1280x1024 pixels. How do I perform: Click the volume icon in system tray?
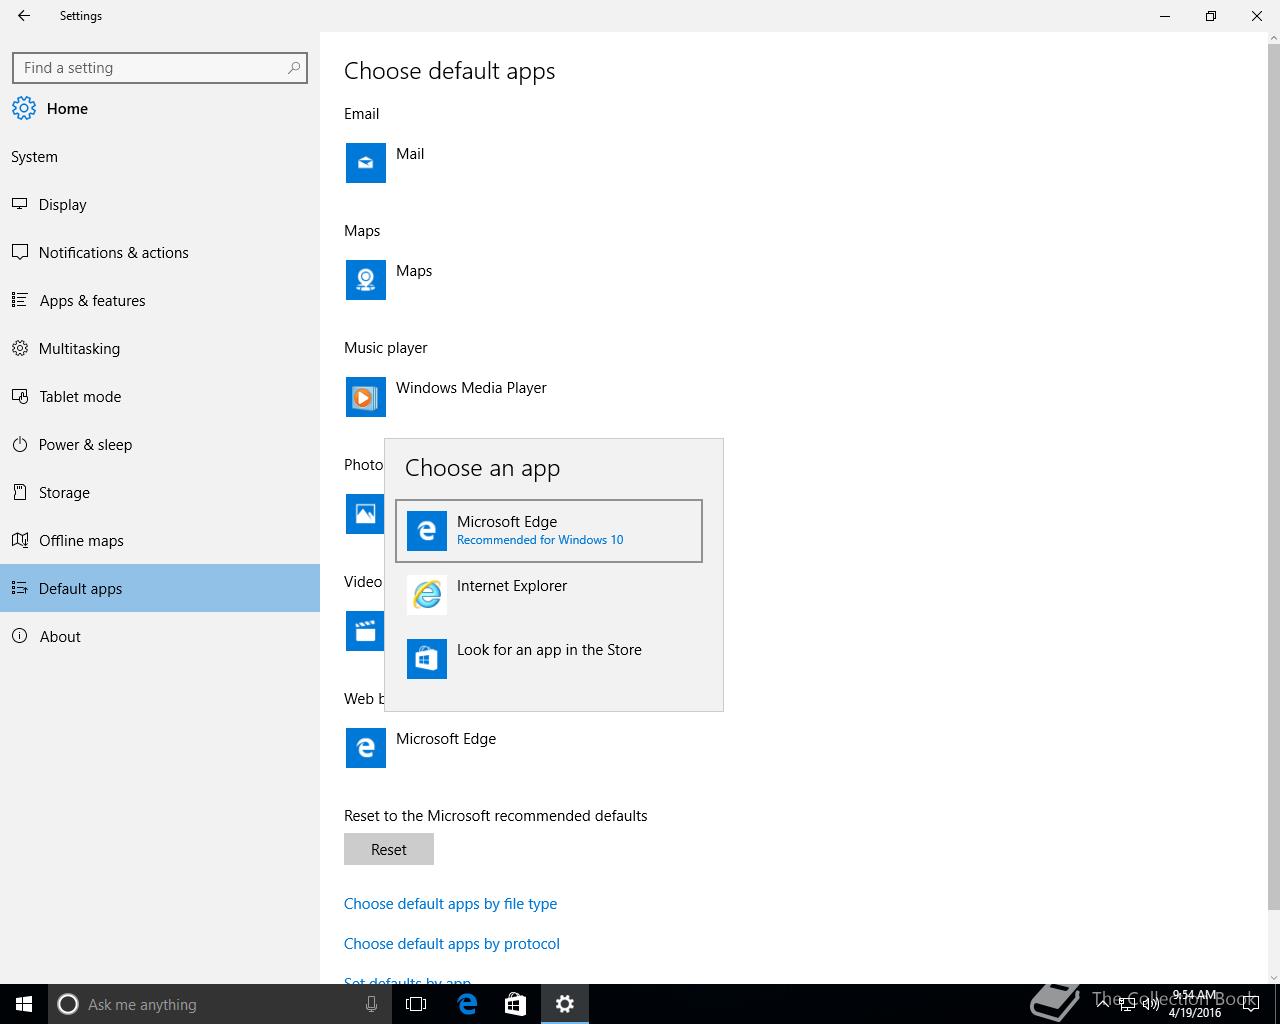1150,1004
